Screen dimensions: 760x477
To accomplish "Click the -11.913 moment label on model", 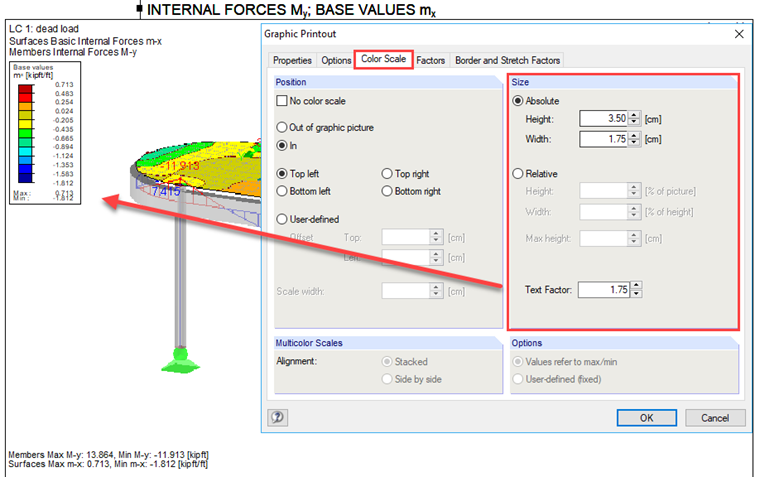I will pos(182,166).
